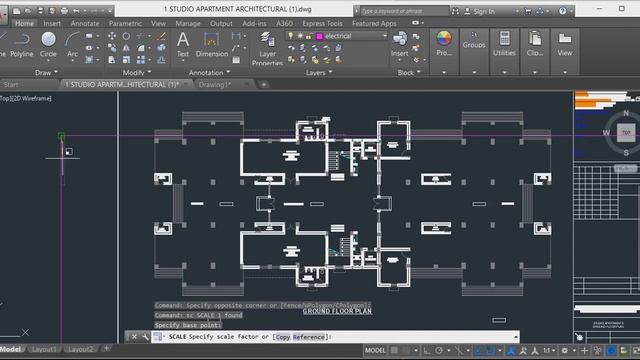The width and height of the screenshot is (640, 360).
Task: Toggle layer on/off lightbulb for electrical
Action: 291,36
